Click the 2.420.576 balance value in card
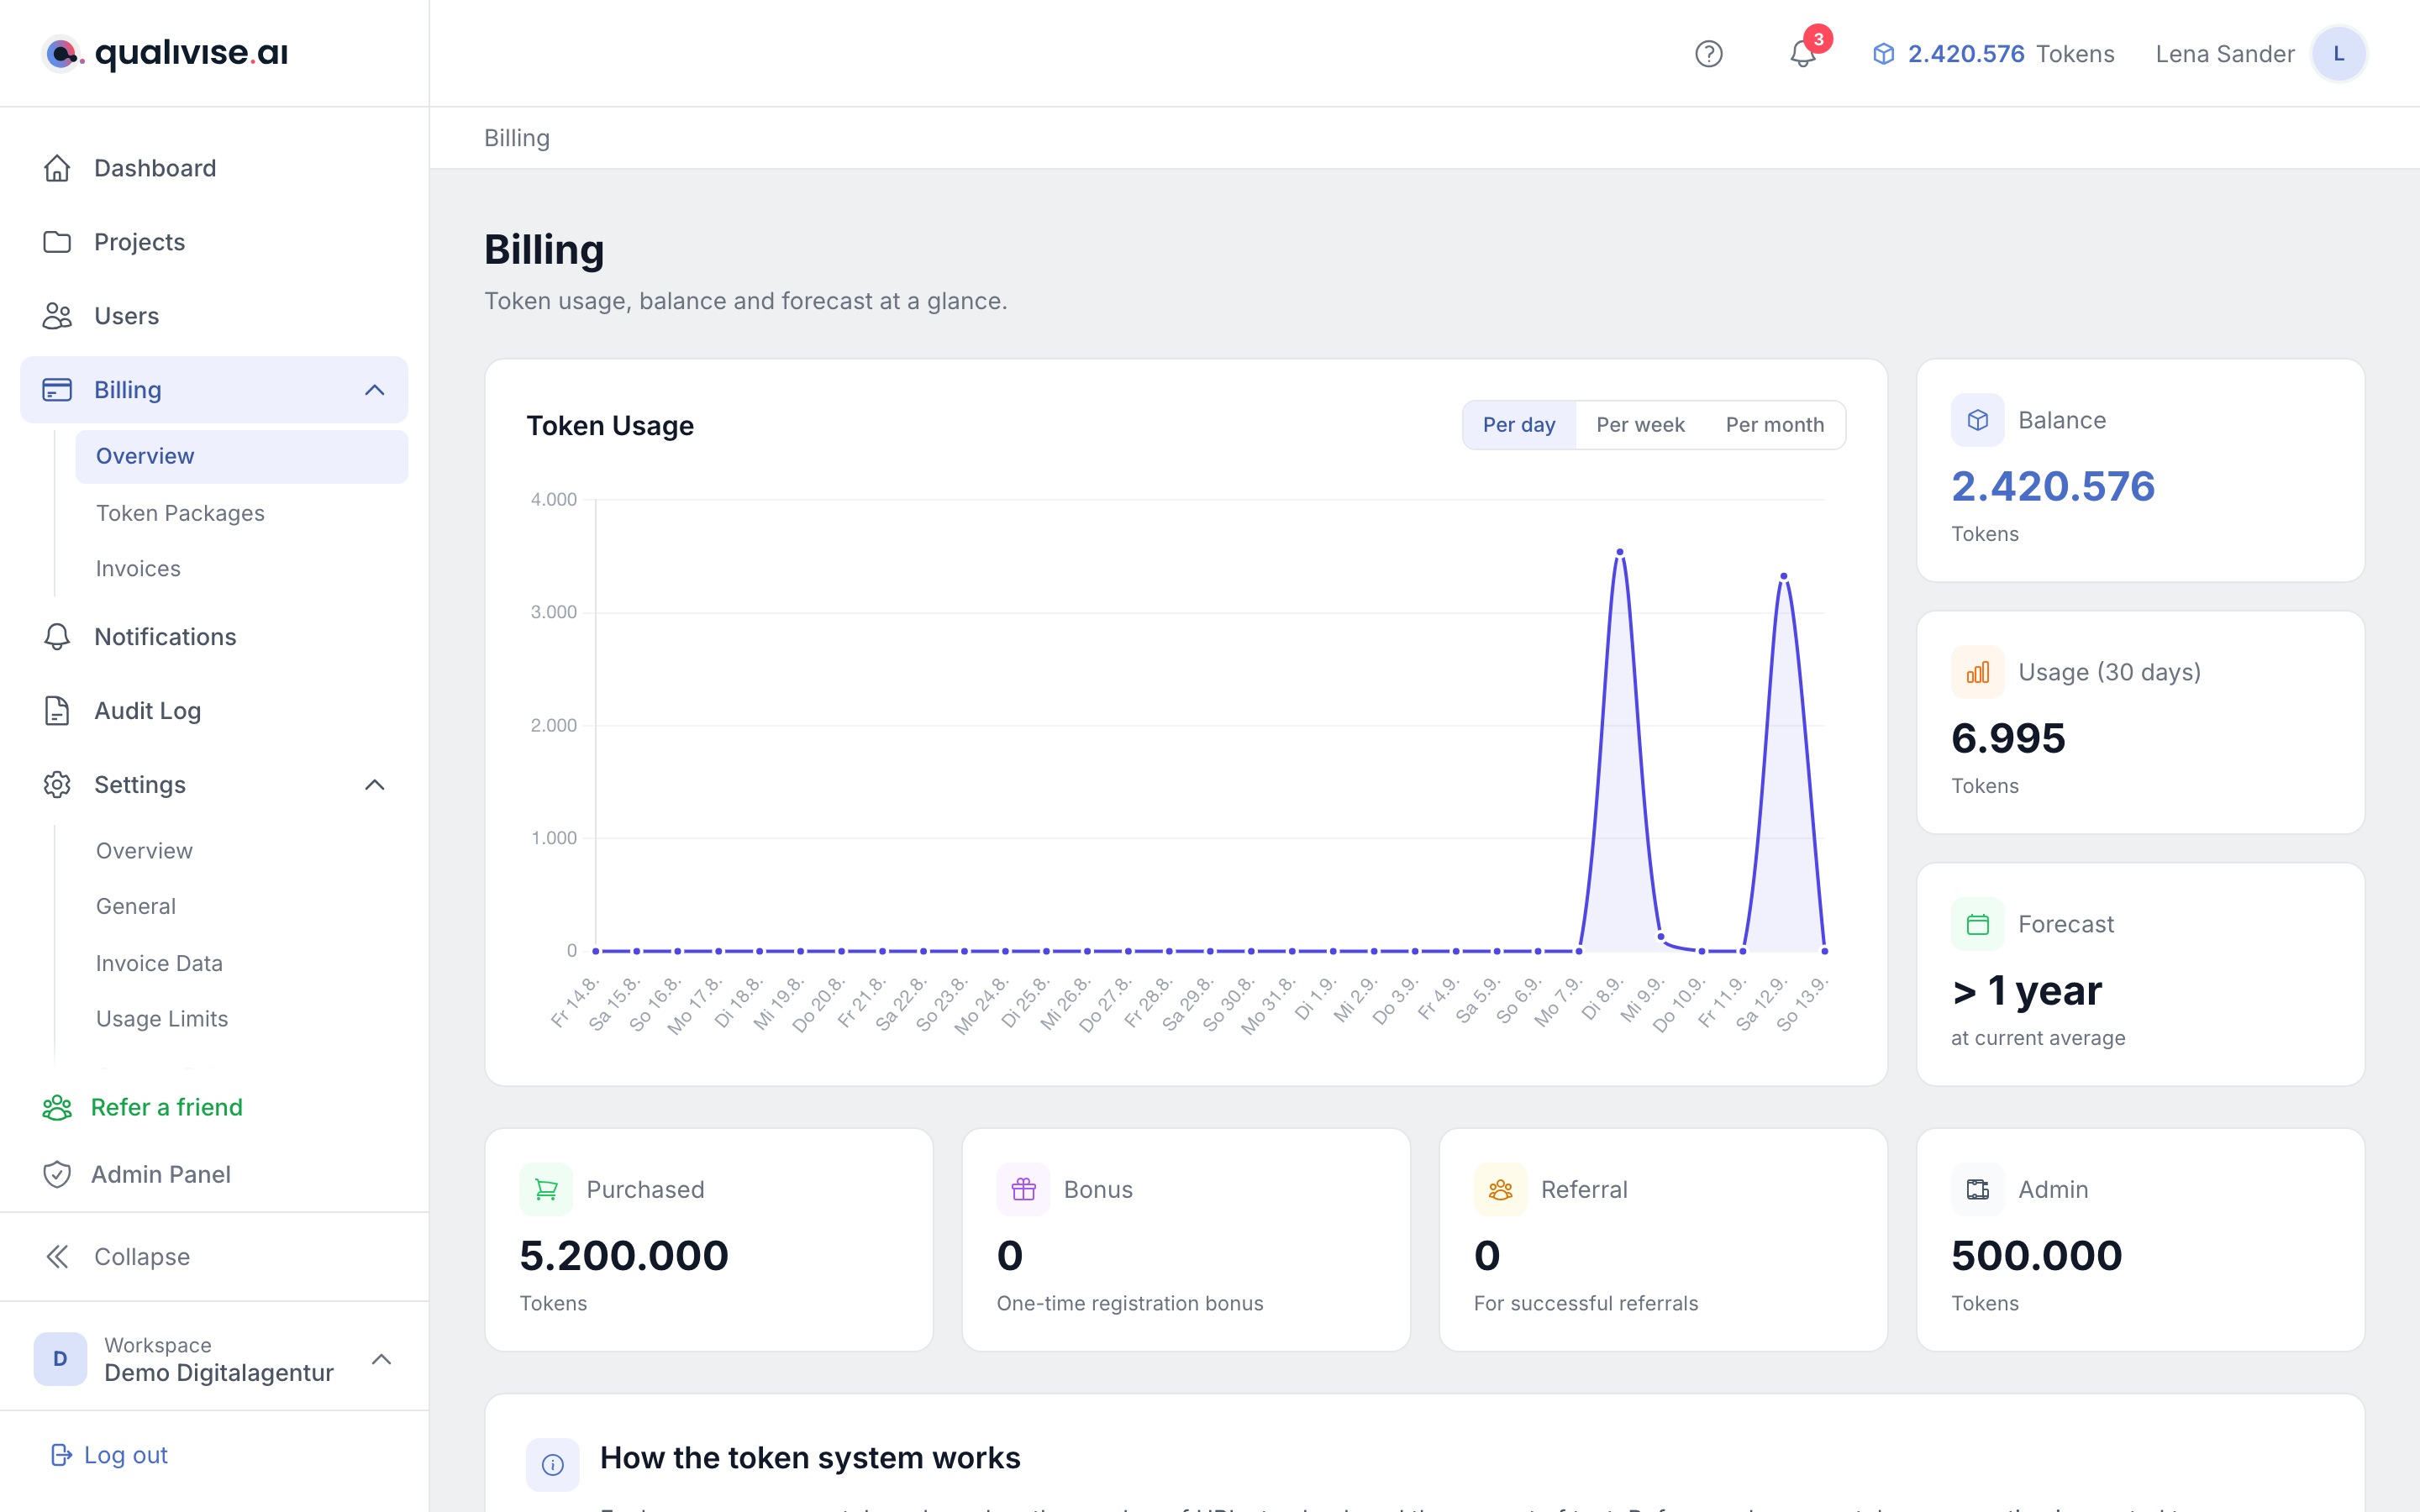The width and height of the screenshot is (2420, 1512). coord(2053,487)
